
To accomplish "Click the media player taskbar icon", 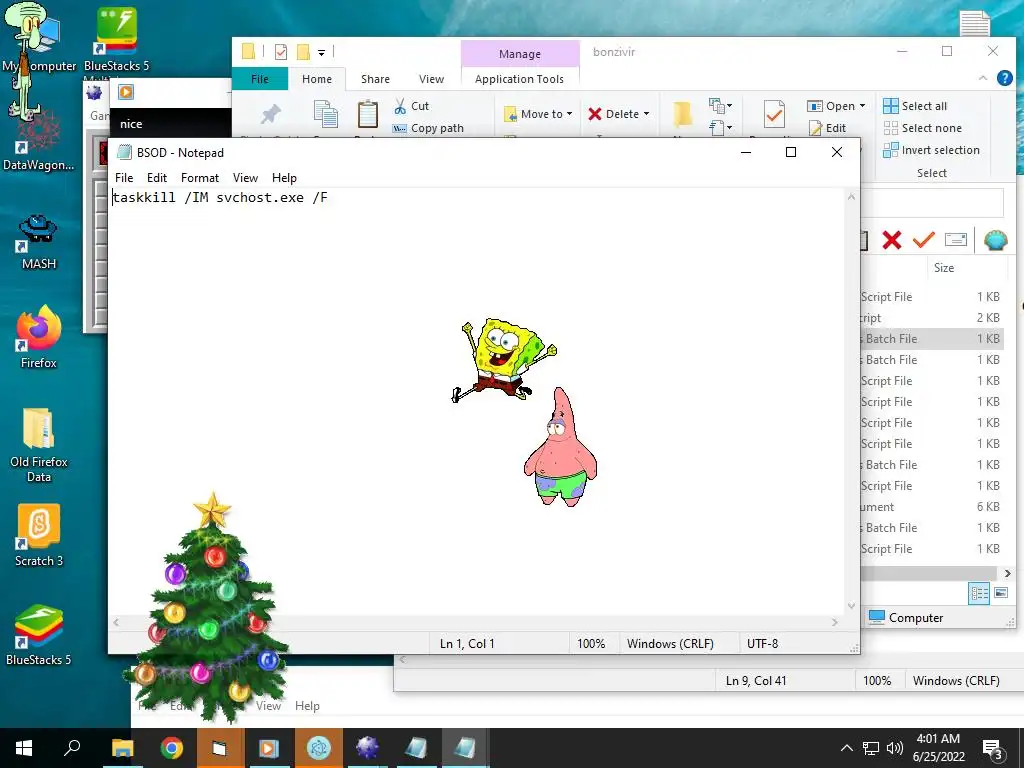I will point(268,748).
